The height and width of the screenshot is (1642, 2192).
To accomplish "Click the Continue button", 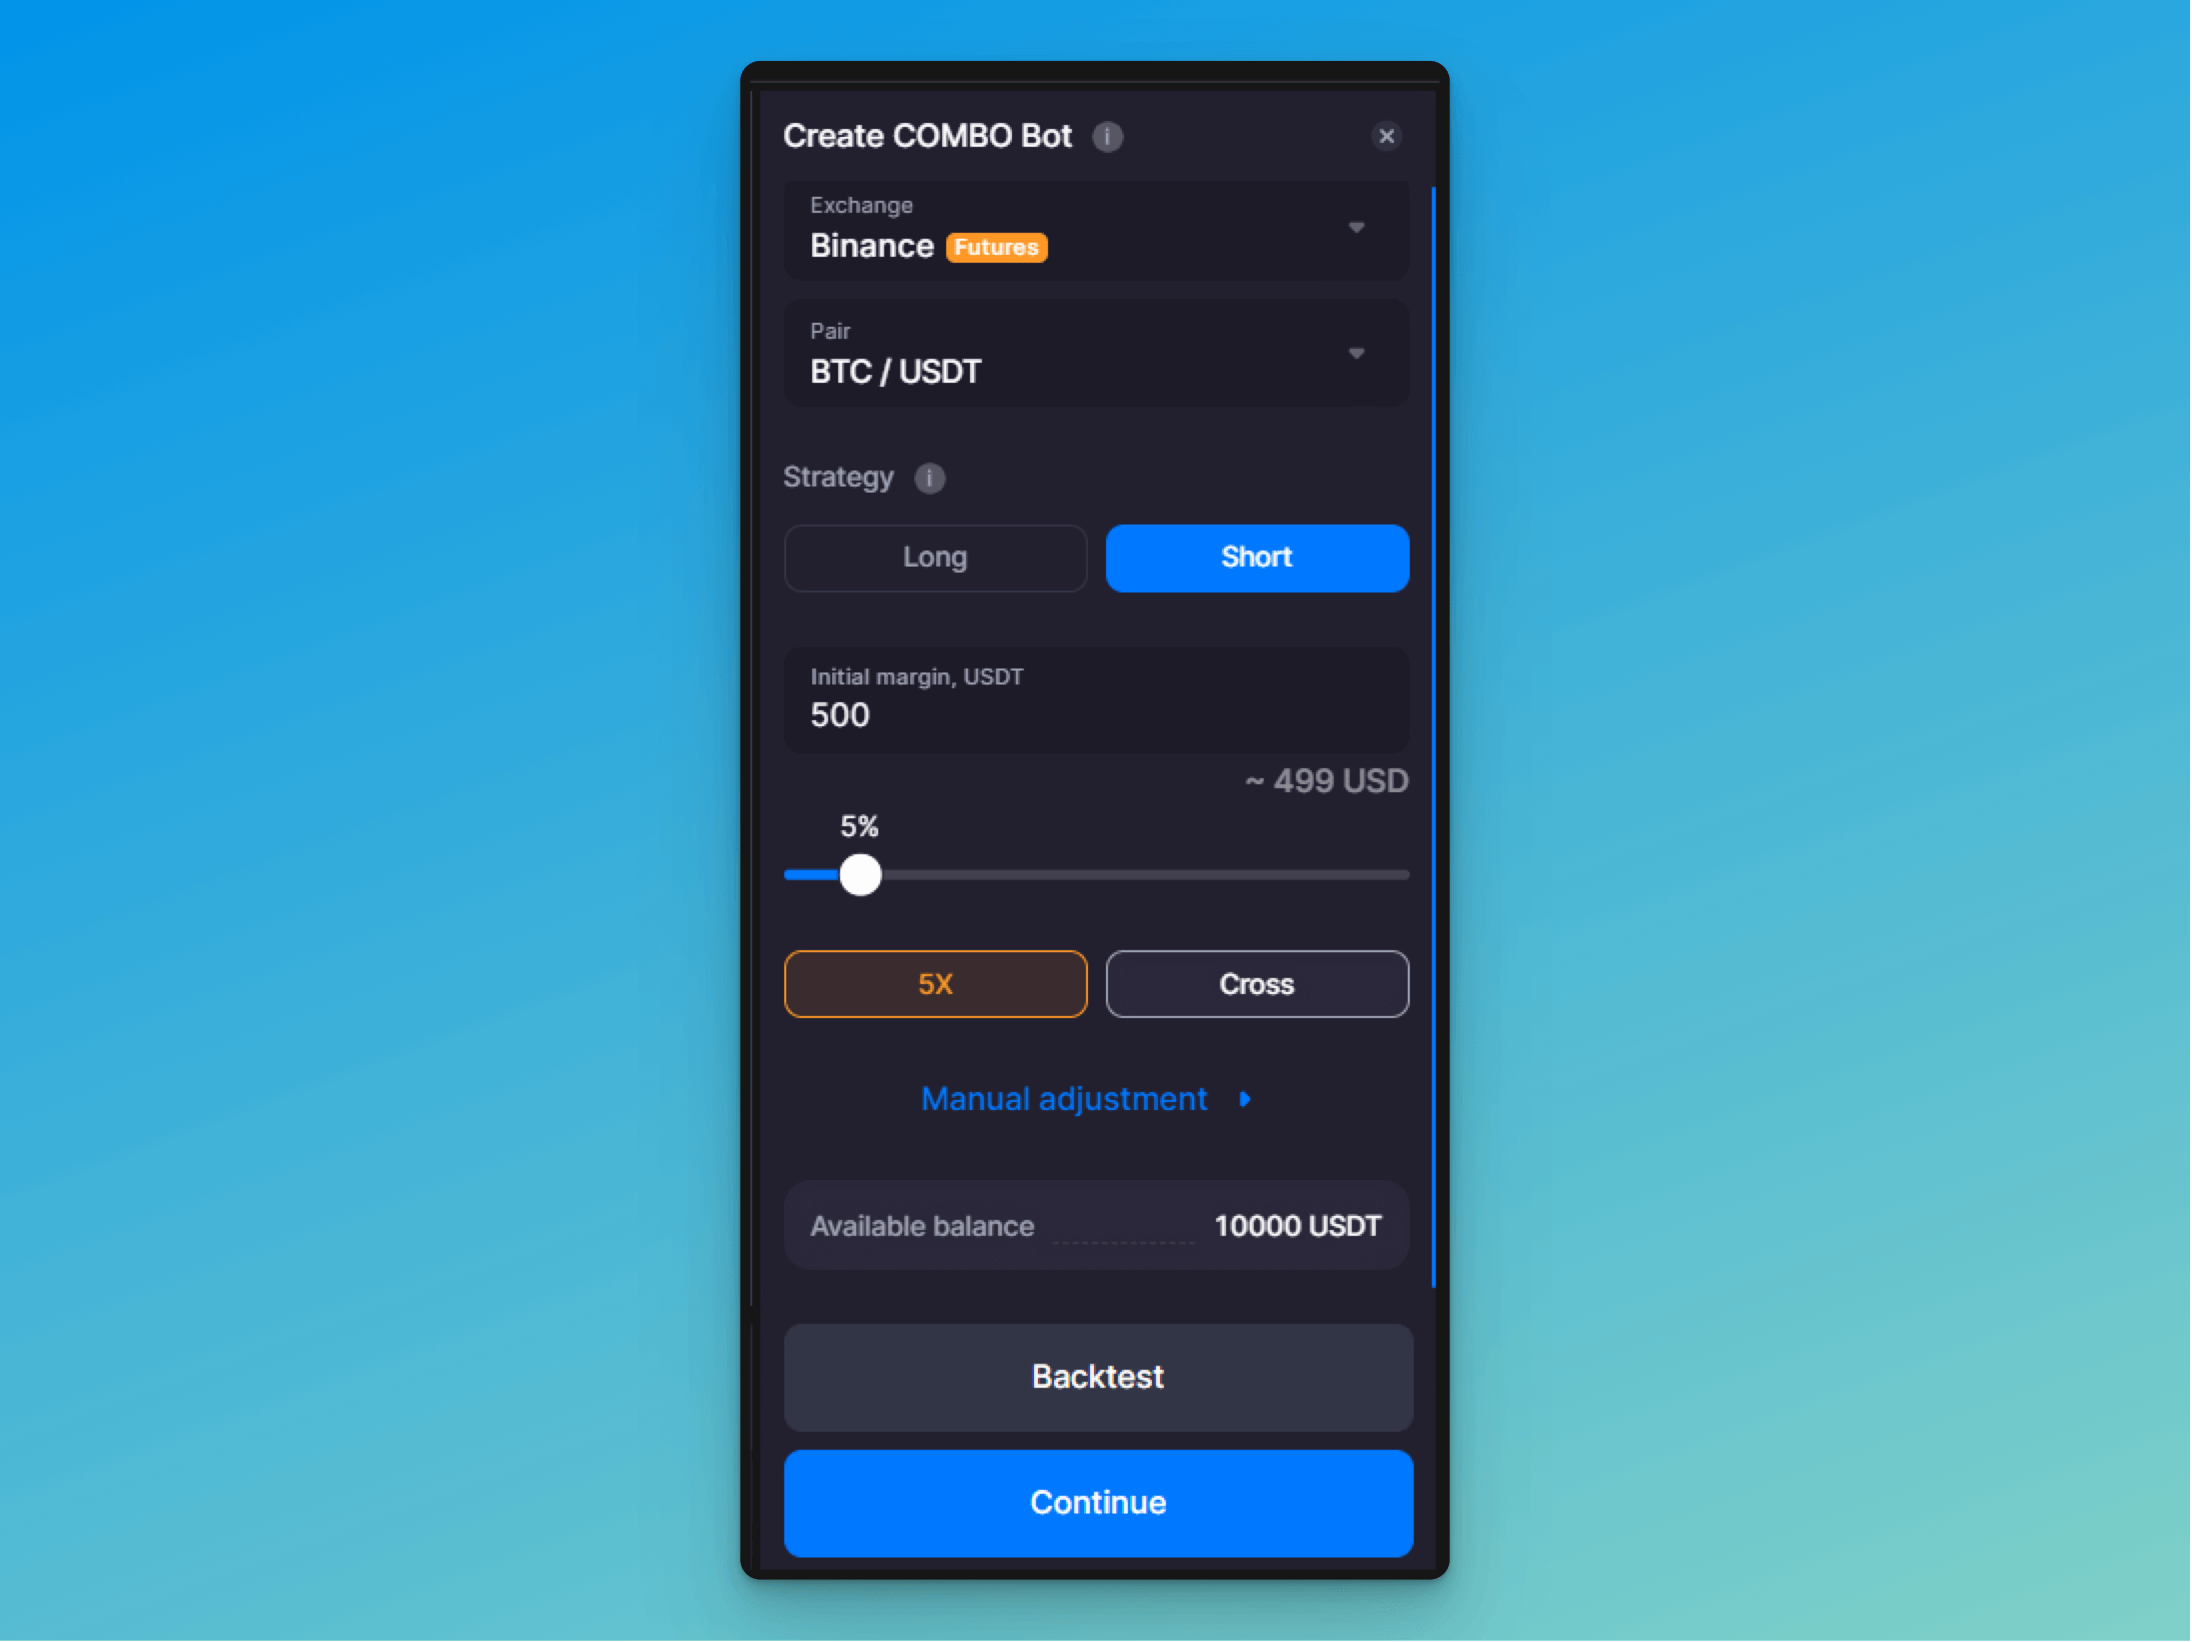I will click(x=1097, y=1501).
